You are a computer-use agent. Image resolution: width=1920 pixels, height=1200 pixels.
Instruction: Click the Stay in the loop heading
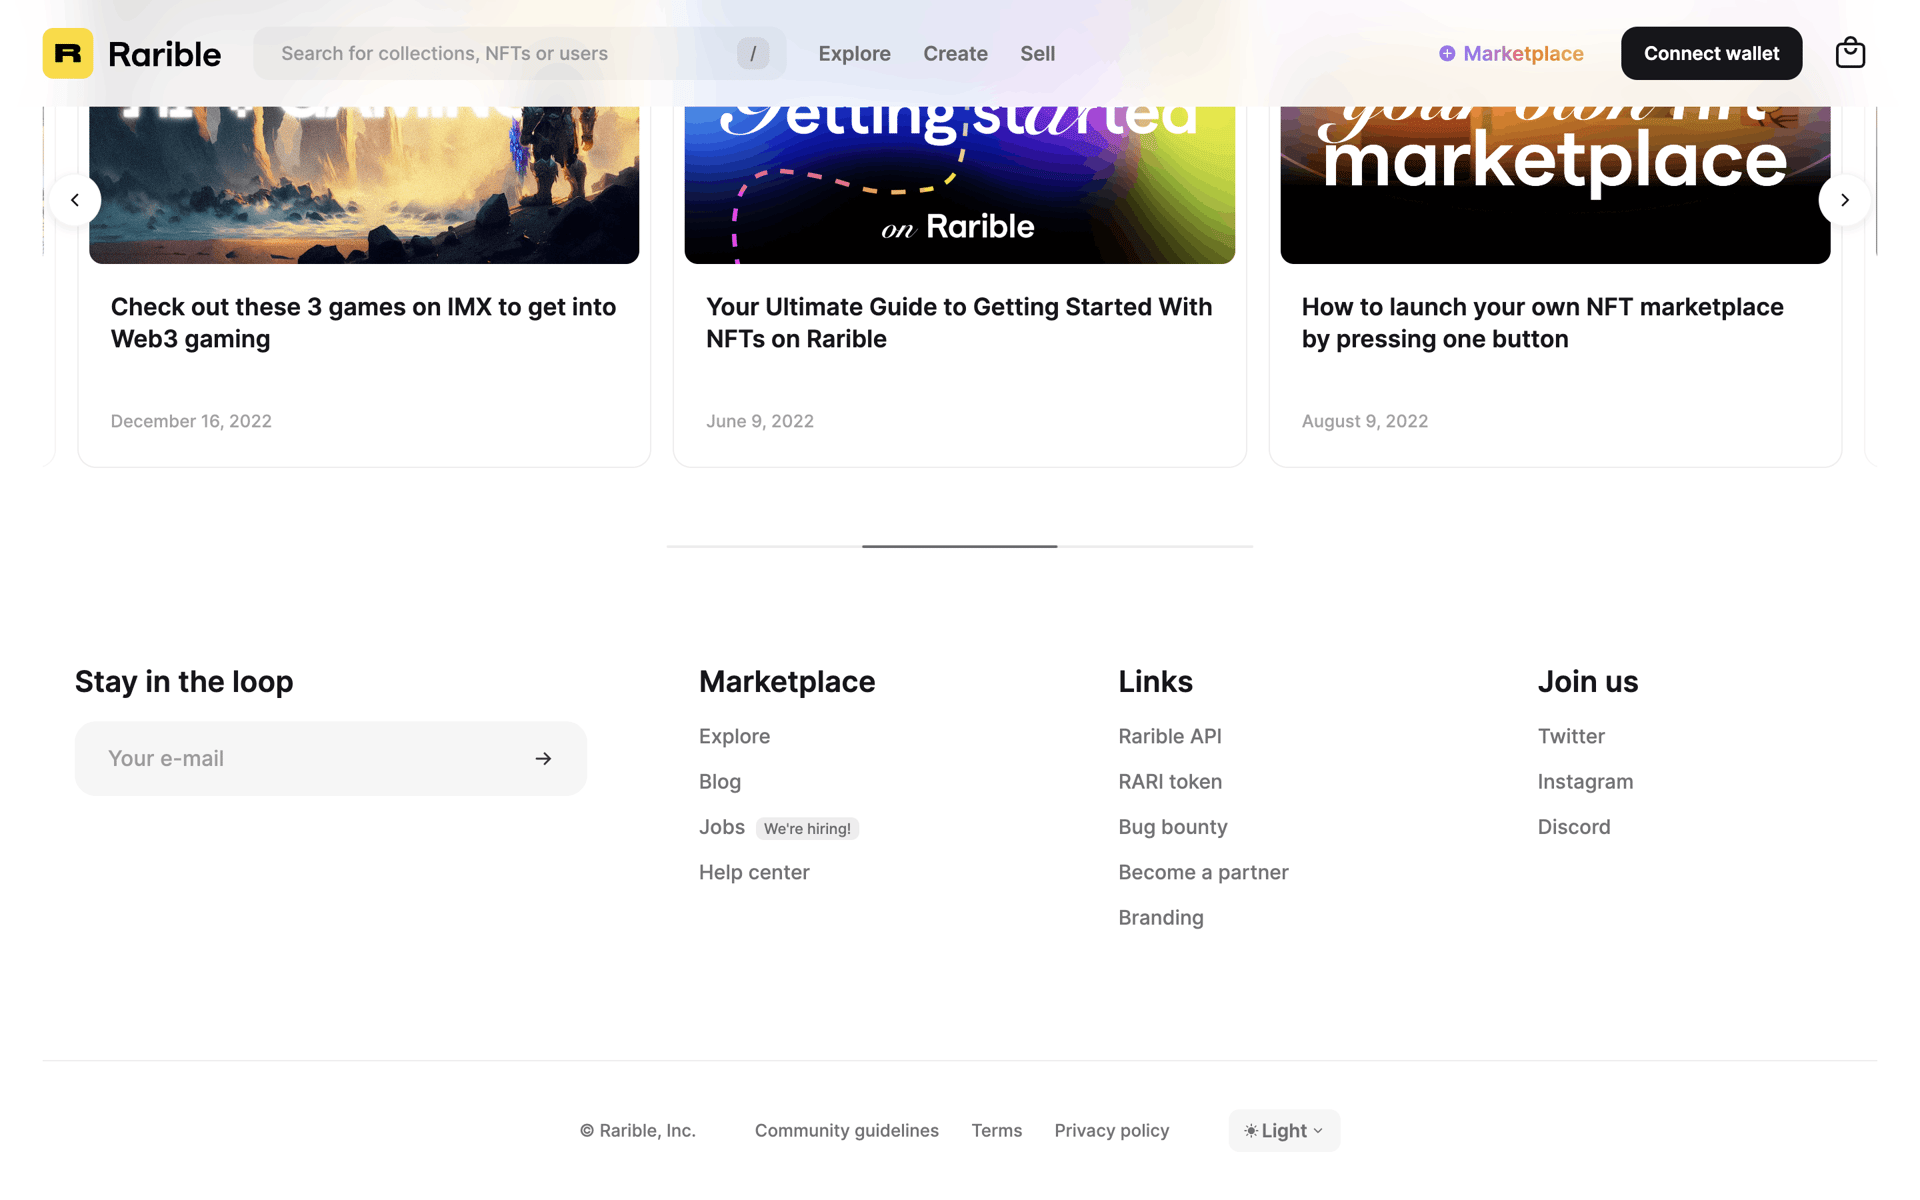pyautogui.click(x=184, y=682)
